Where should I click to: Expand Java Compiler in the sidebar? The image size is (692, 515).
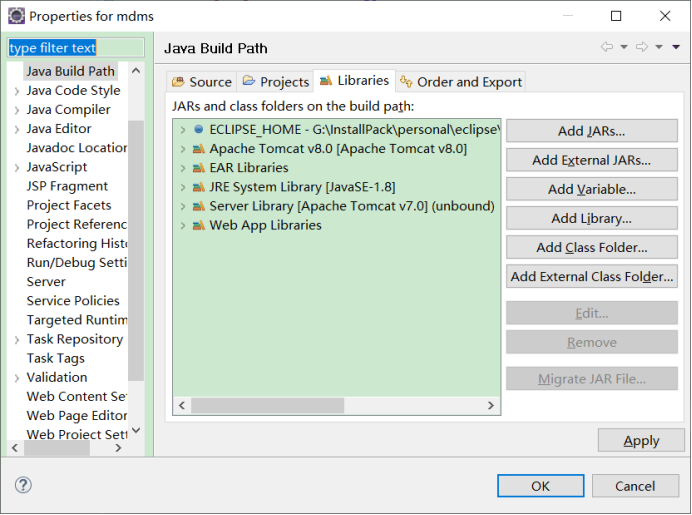[x=17, y=110]
